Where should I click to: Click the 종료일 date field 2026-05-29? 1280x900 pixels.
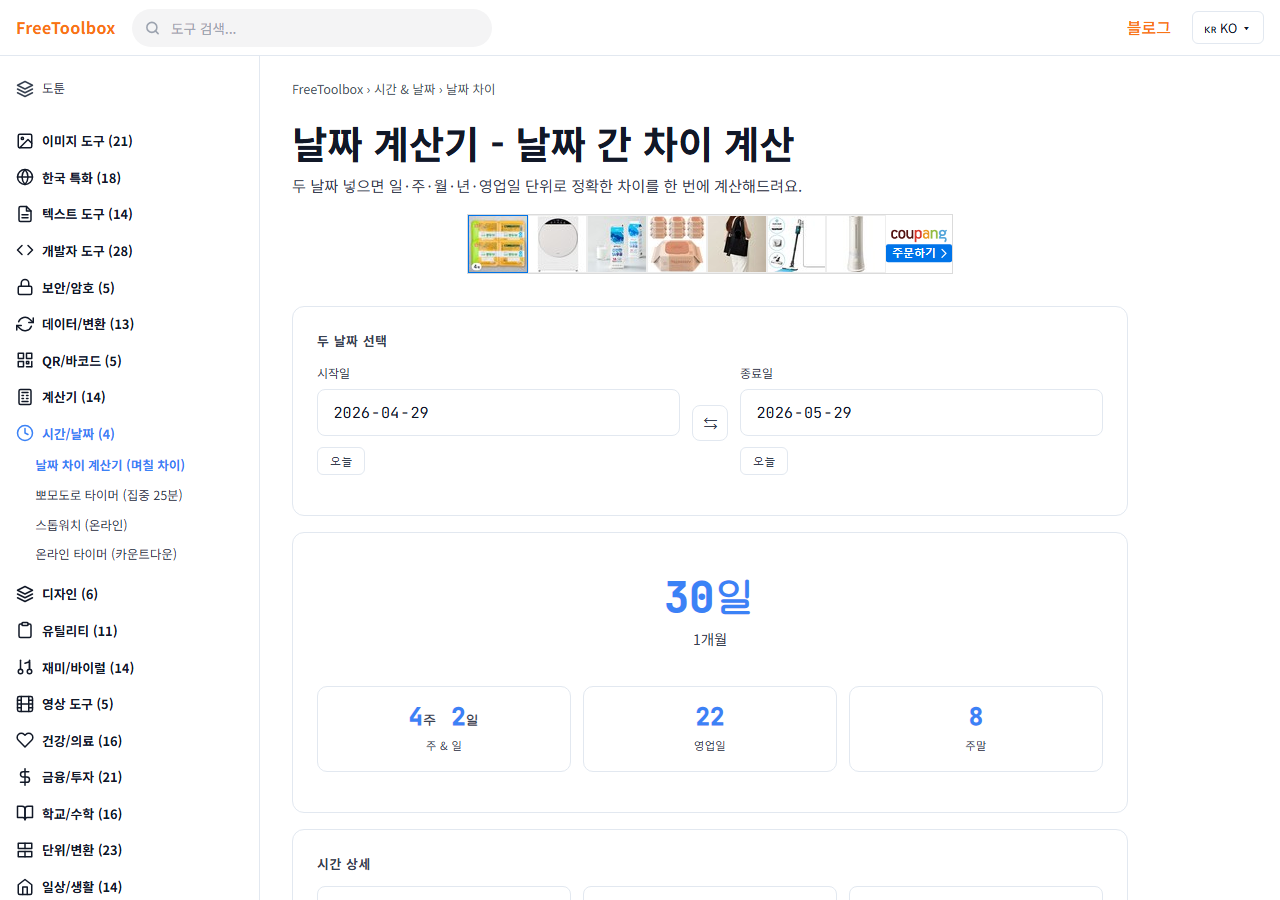[x=921, y=412]
